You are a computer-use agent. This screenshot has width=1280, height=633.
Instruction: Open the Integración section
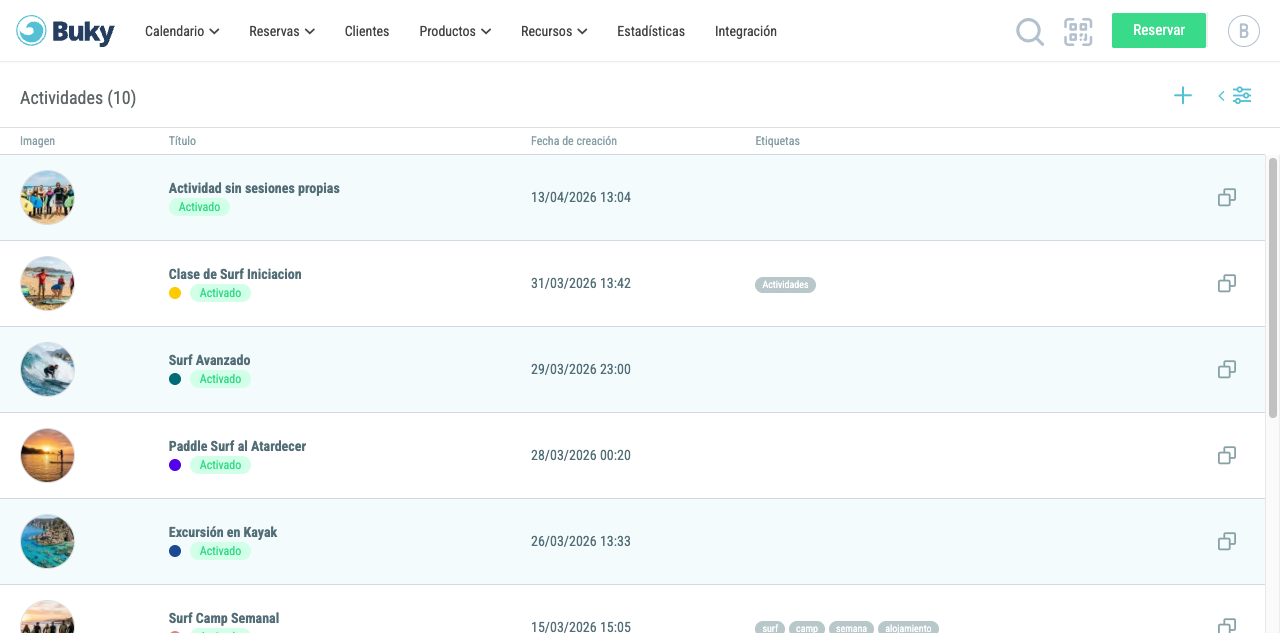click(x=746, y=31)
